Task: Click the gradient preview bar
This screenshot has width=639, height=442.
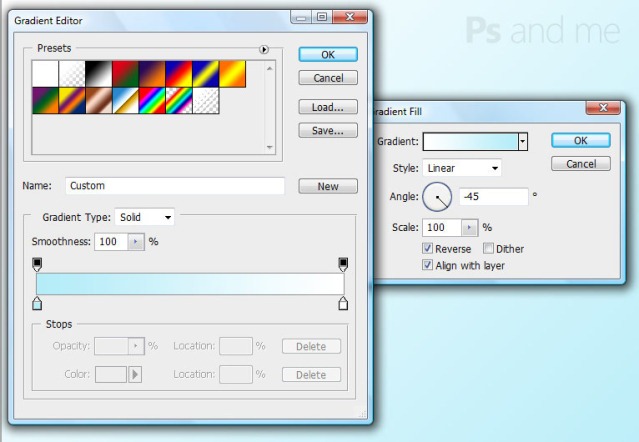Action: click(x=190, y=284)
